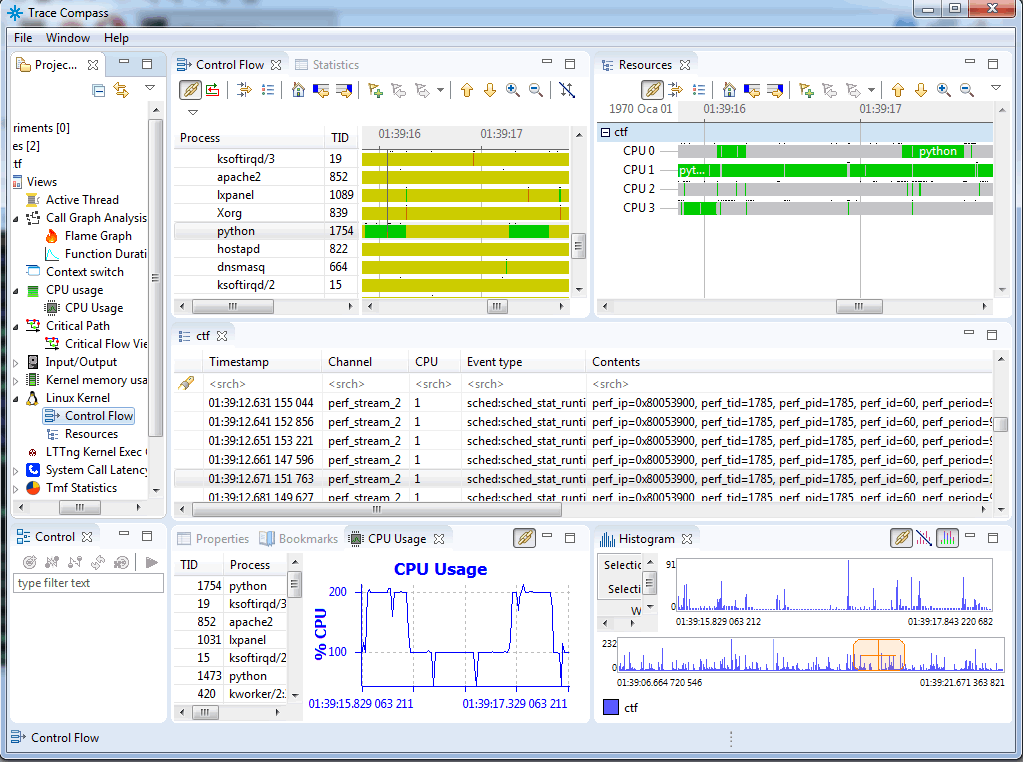This screenshot has width=1023, height=762.
Task: Select previous process up arrow in Control Flow
Action: pyautogui.click(x=466, y=90)
